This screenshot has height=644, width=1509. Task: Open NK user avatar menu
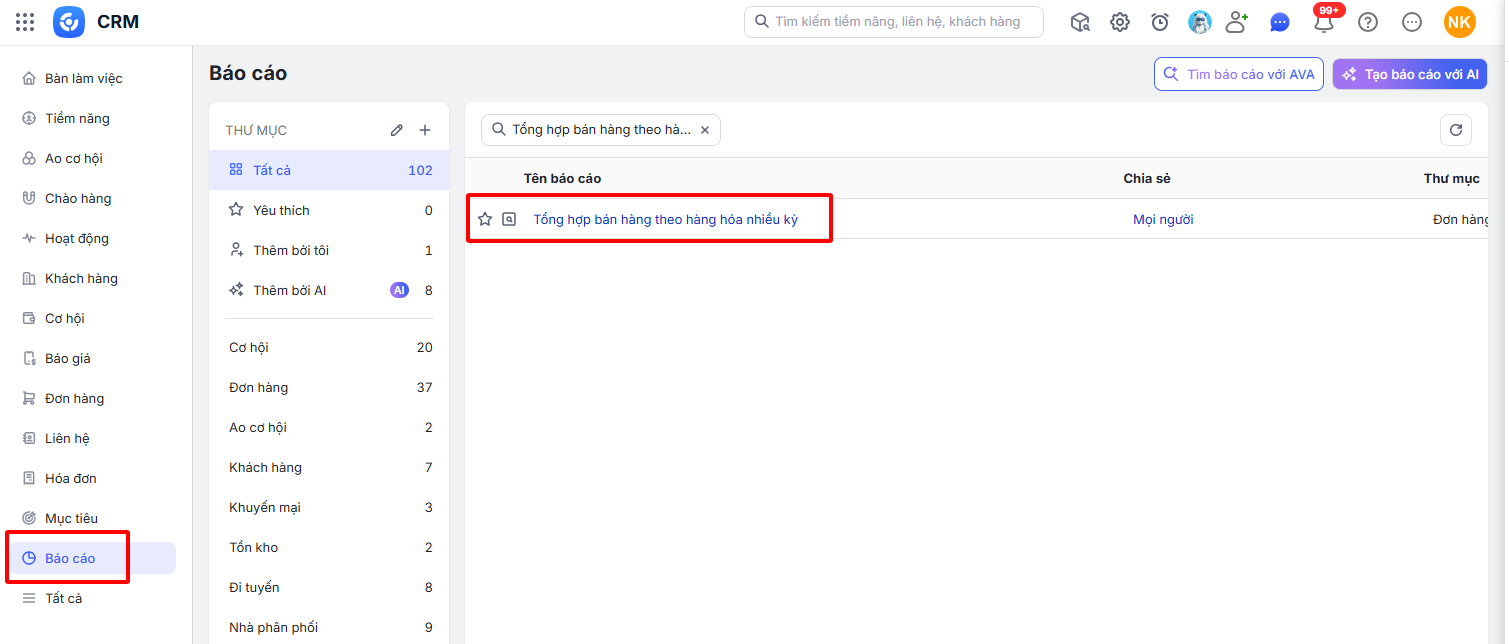pos(1460,22)
